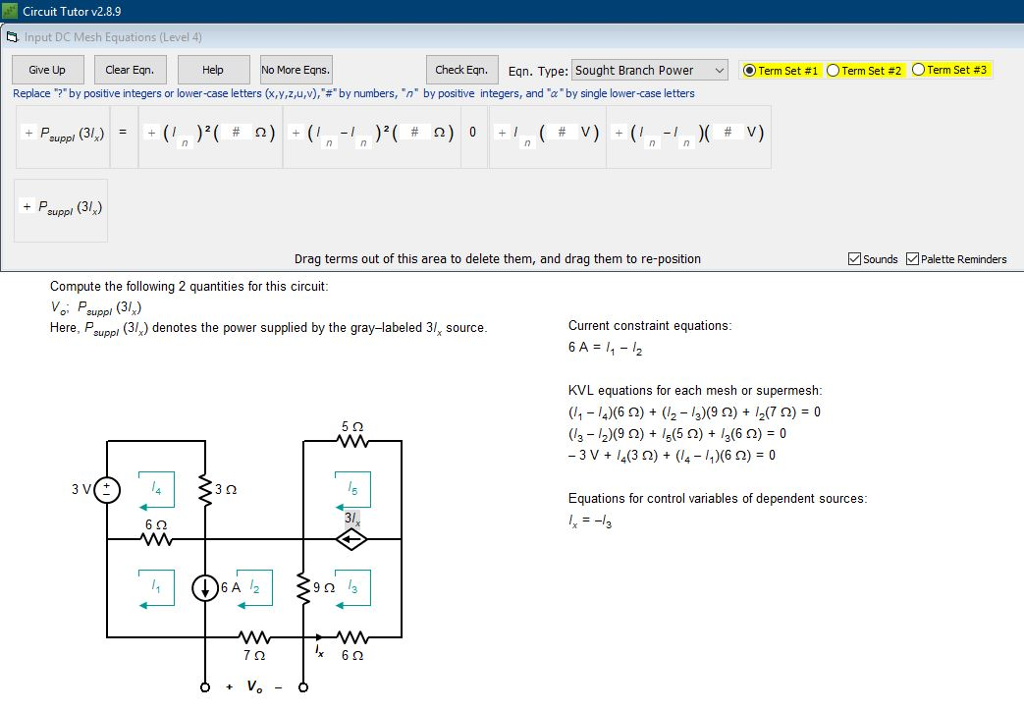Image resolution: width=1024 pixels, height=712 pixels.
Task: Select the mesh current I4 arrow box
Action: [157, 489]
